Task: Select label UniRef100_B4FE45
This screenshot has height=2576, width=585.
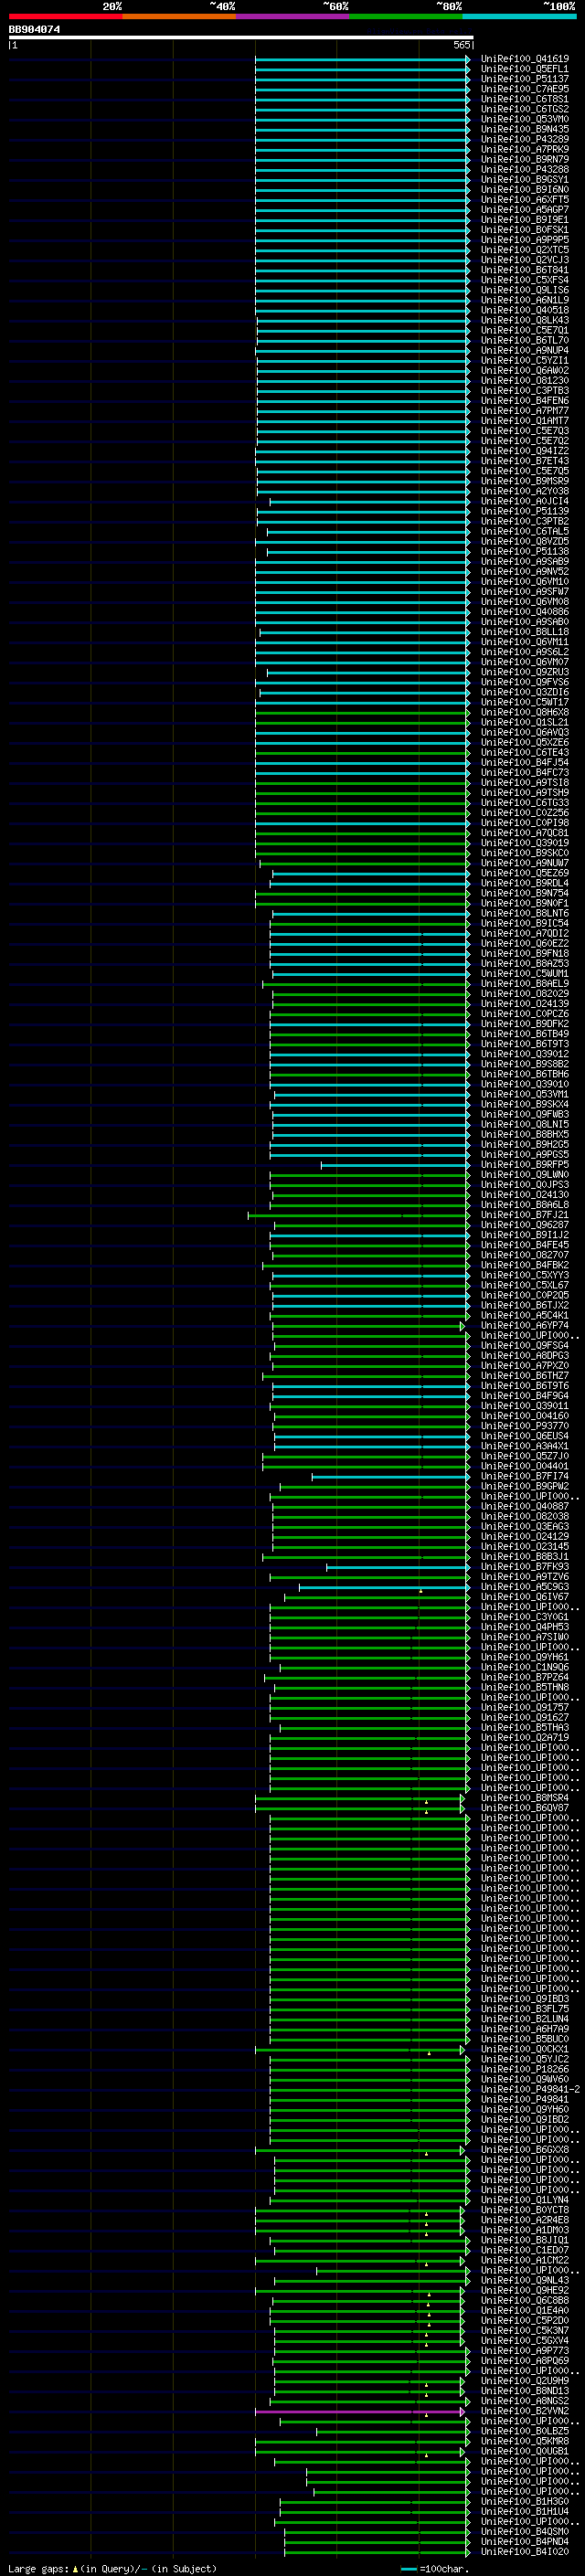Action: (x=524, y=1245)
